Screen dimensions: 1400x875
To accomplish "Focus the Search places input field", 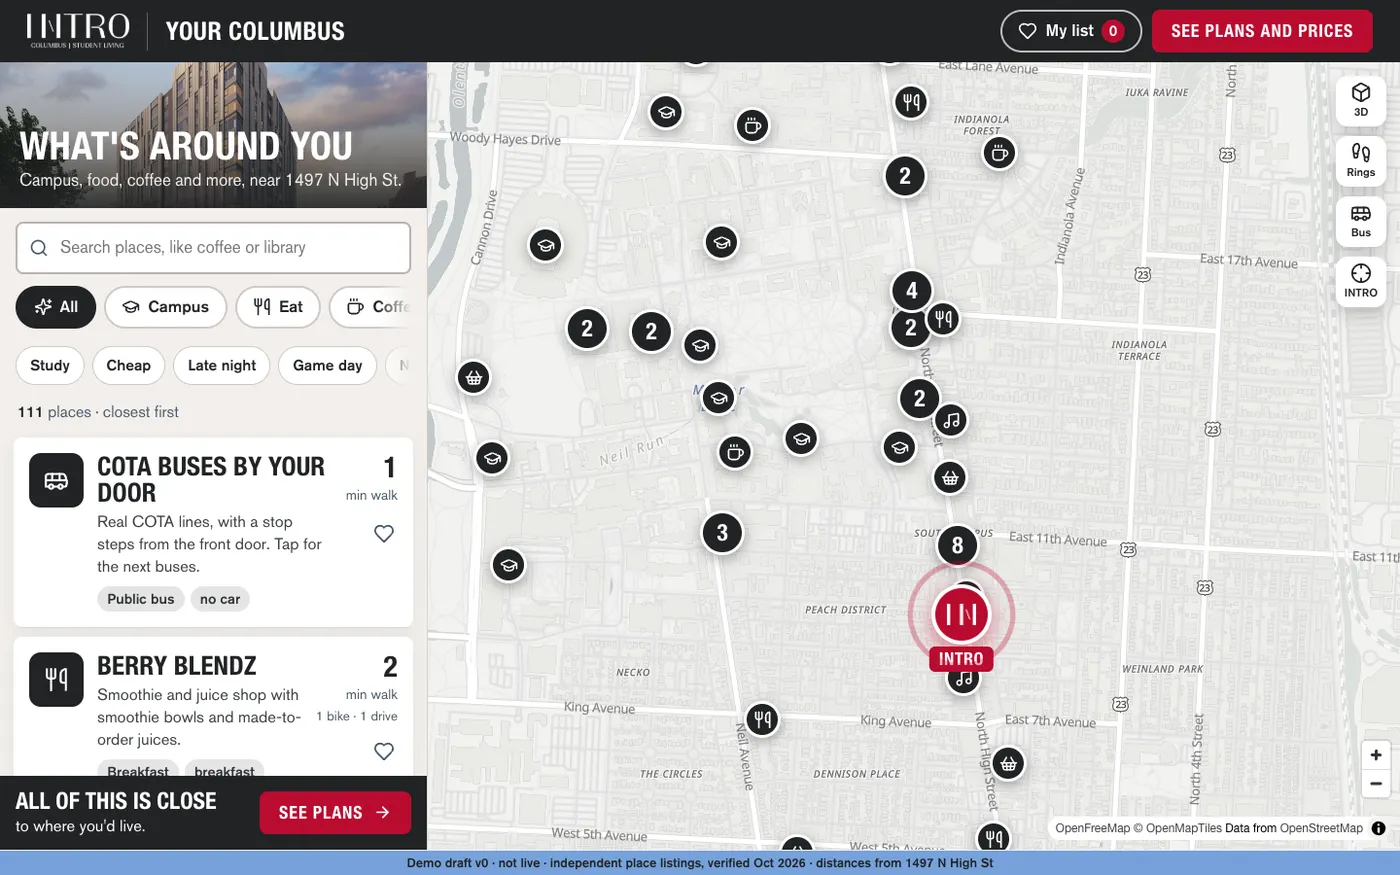I will [x=213, y=248].
